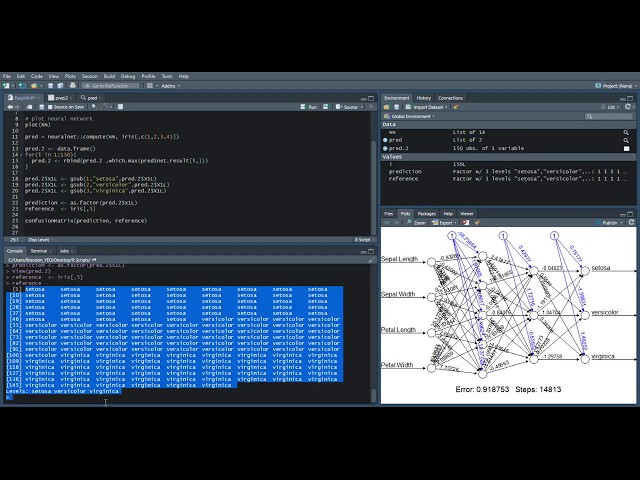Save the current document from main toolbar

50,86
